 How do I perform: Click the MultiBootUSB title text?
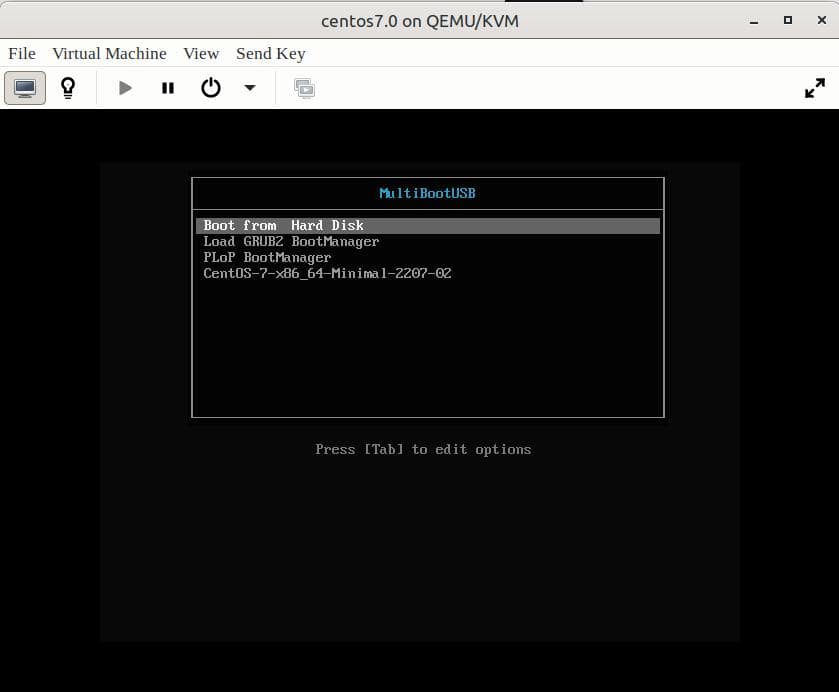coord(428,193)
